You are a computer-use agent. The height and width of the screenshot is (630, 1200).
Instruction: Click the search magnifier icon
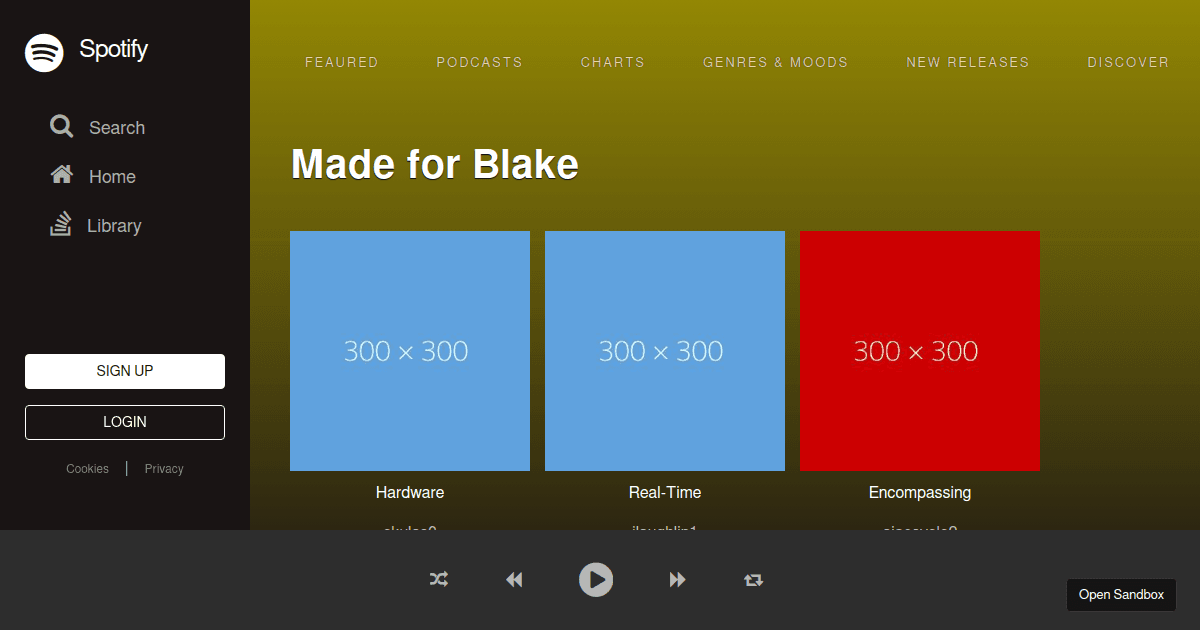point(62,126)
